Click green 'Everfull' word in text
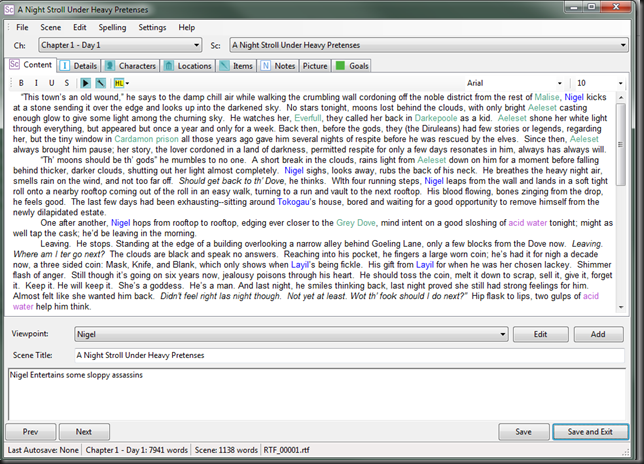The height and width of the screenshot is (464, 644). (308, 118)
